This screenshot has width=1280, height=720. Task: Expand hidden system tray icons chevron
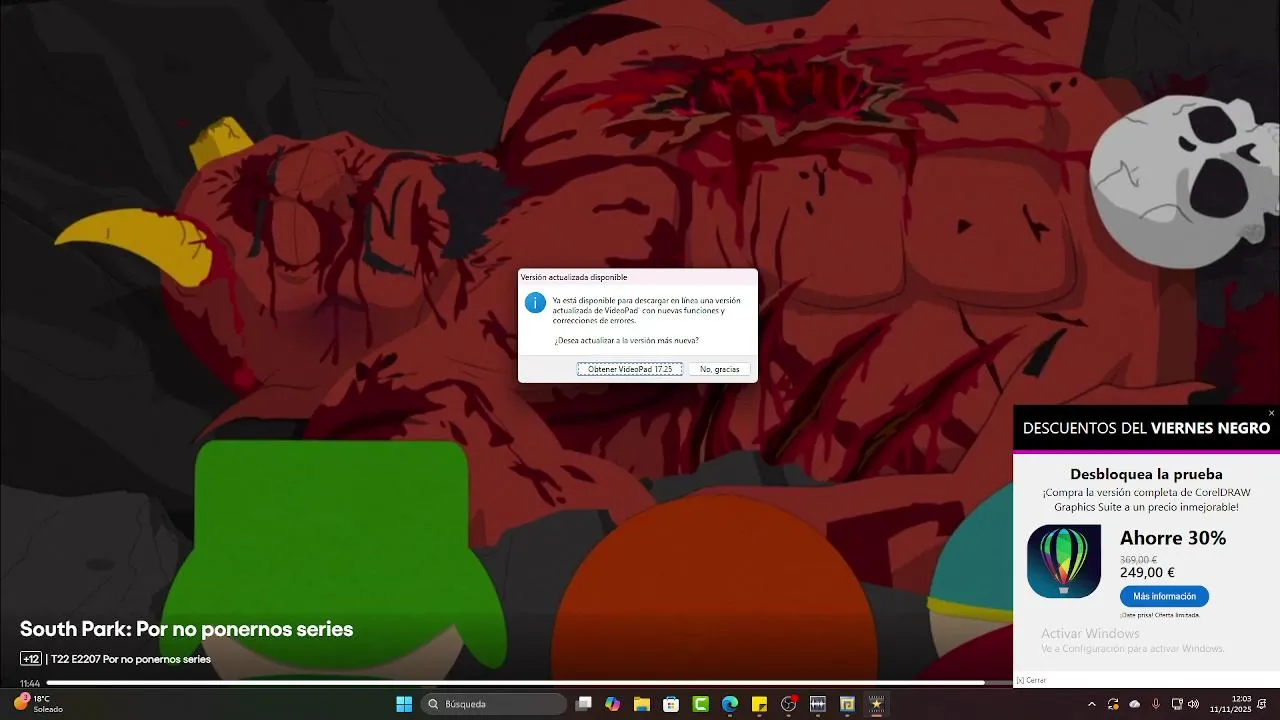pyautogui.click(x=1091, y=704)
